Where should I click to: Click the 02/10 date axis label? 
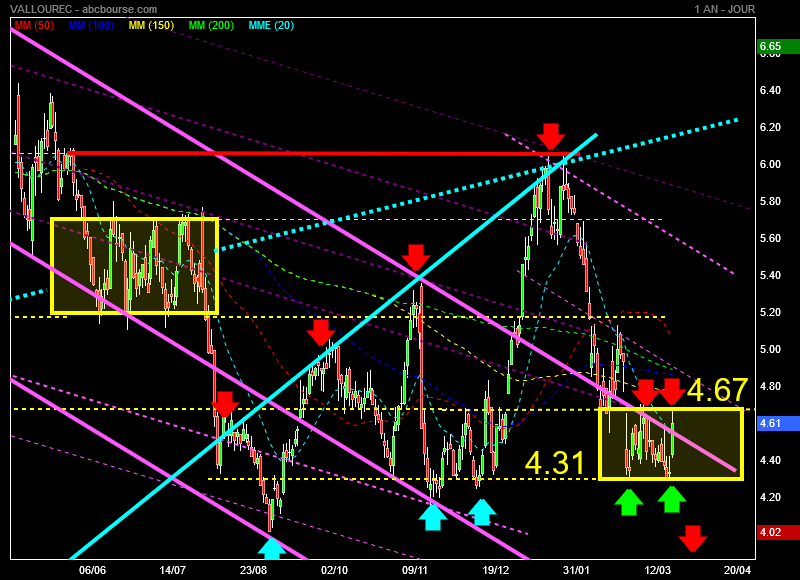pos(334,570)
